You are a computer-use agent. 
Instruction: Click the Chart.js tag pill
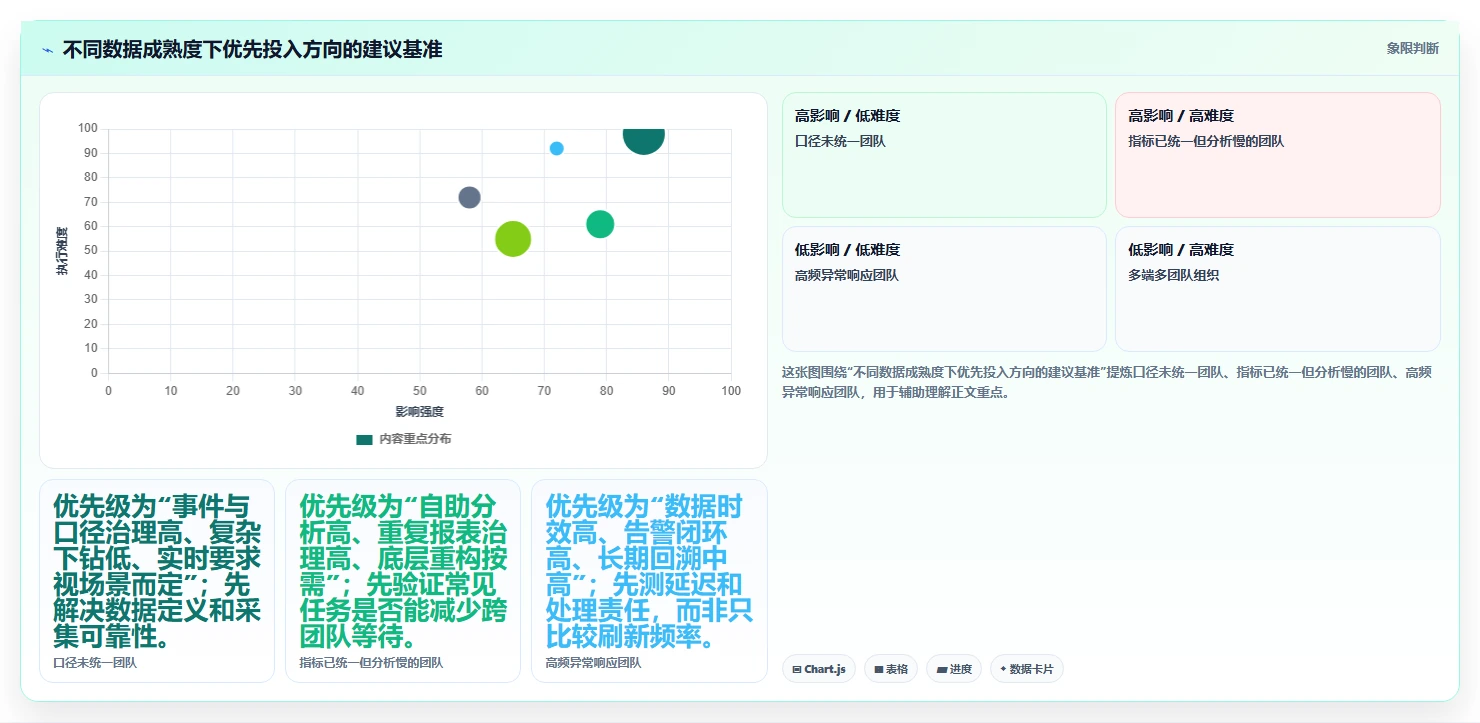819,669
